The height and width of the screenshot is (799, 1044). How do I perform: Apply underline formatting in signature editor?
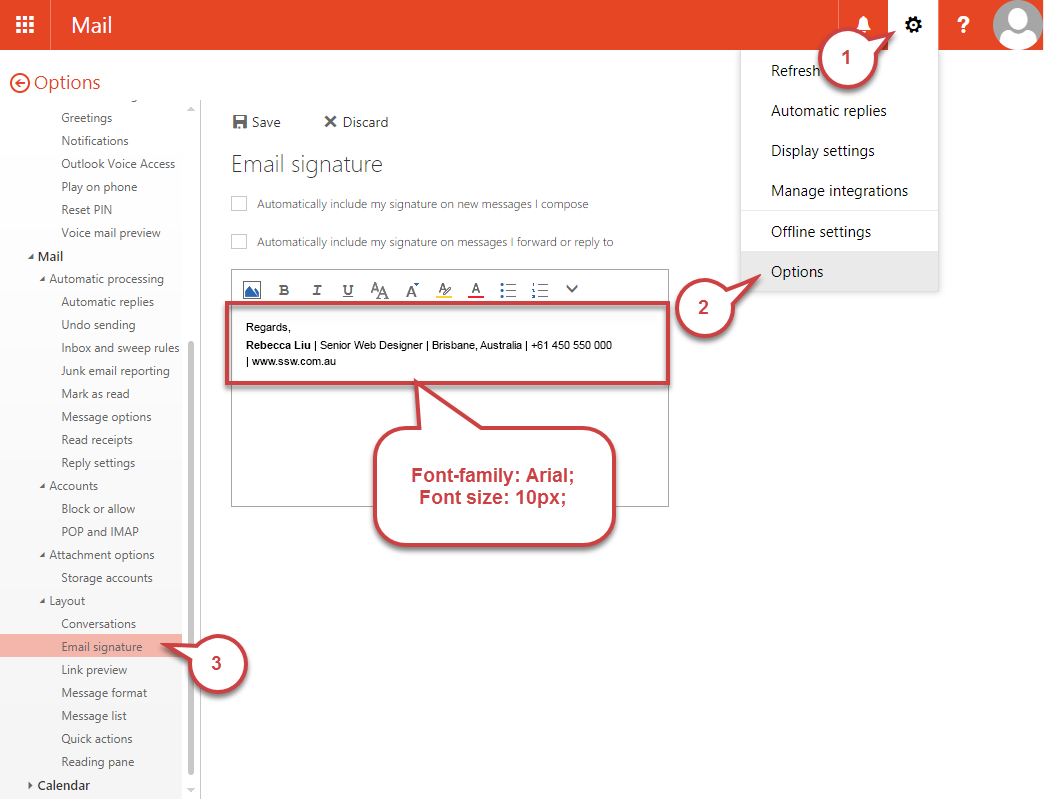coord(348,290)
